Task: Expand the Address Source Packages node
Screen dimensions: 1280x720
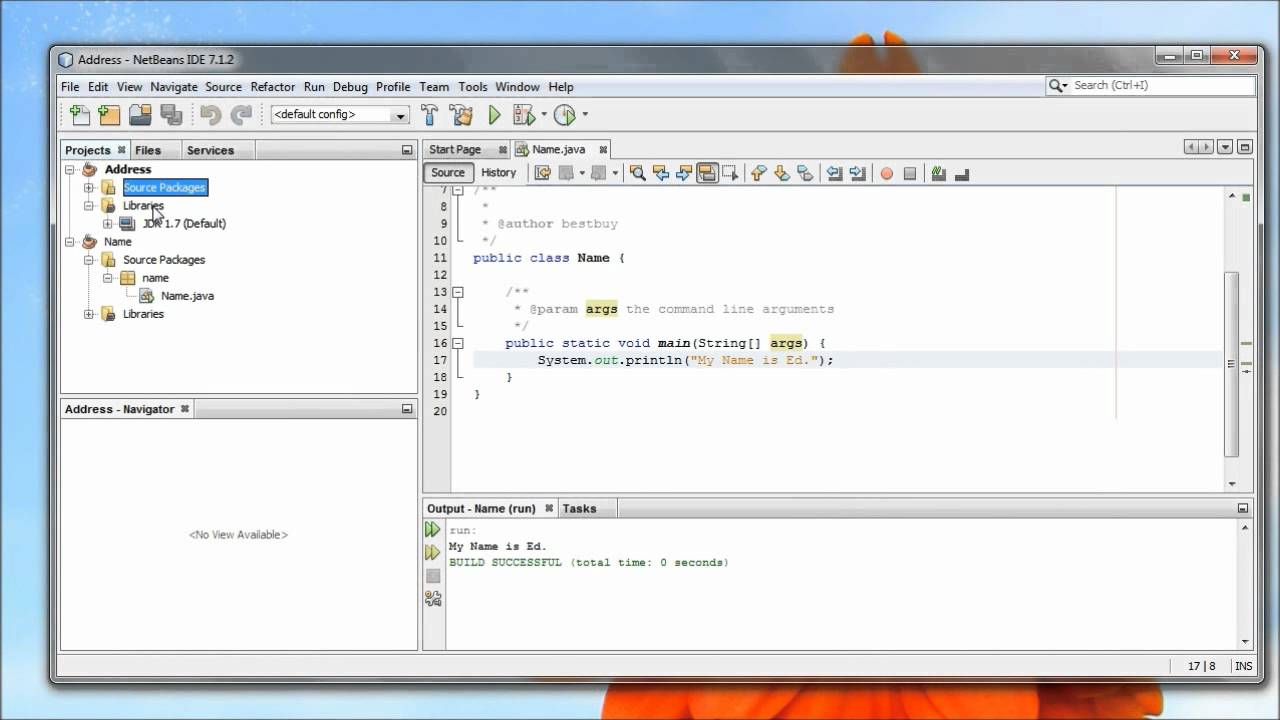Action: click(x=89, y=188)
